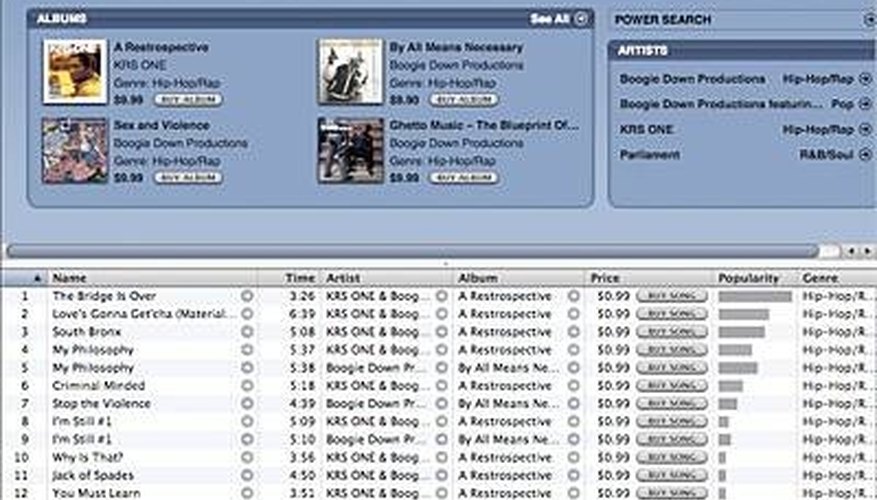Select the I'm Still #1 row lasting 5:09
This screenshot has width=877, height=500.
coord(438,422)
